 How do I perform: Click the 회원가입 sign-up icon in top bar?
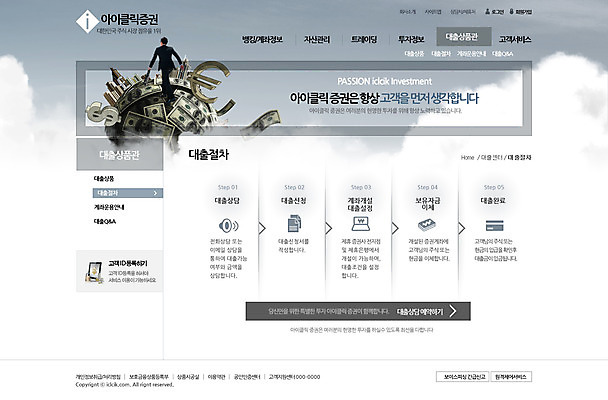511,12
